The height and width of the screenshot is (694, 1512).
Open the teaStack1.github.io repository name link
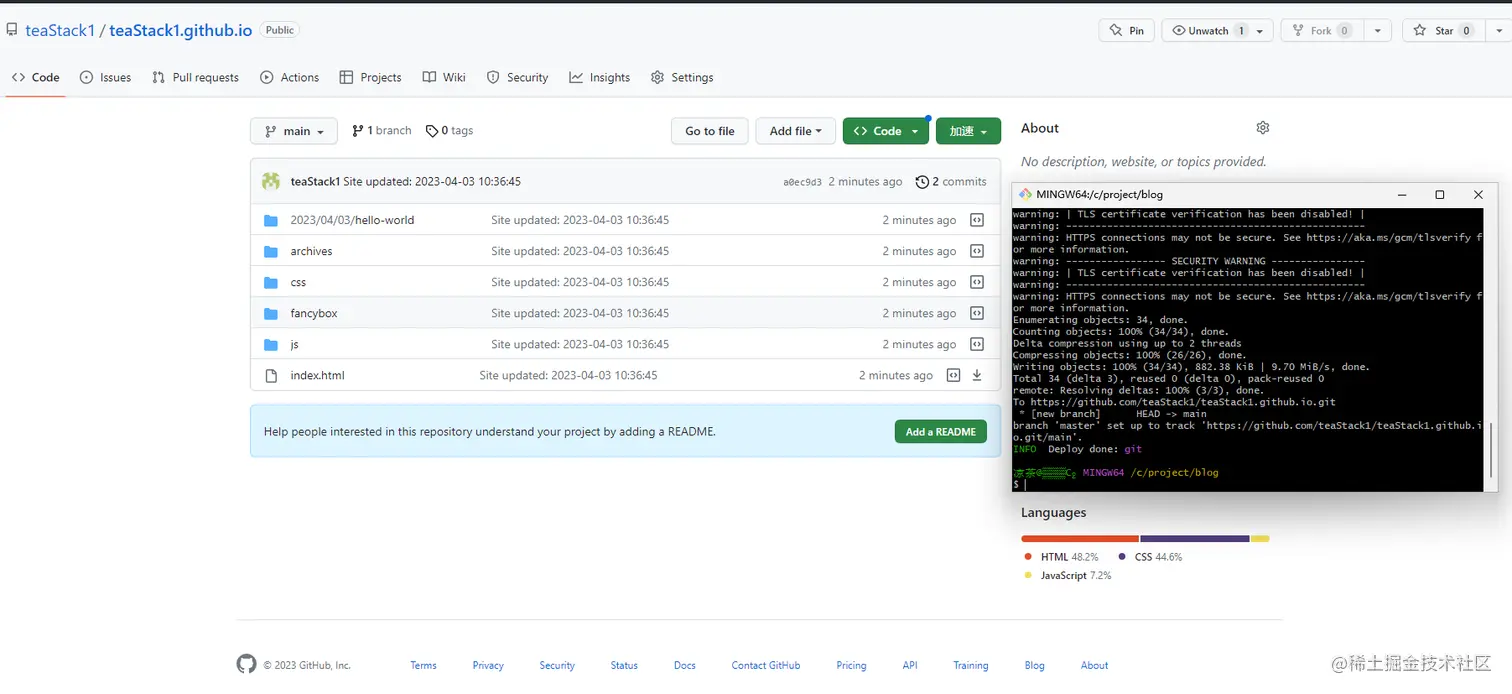[180, 30]
